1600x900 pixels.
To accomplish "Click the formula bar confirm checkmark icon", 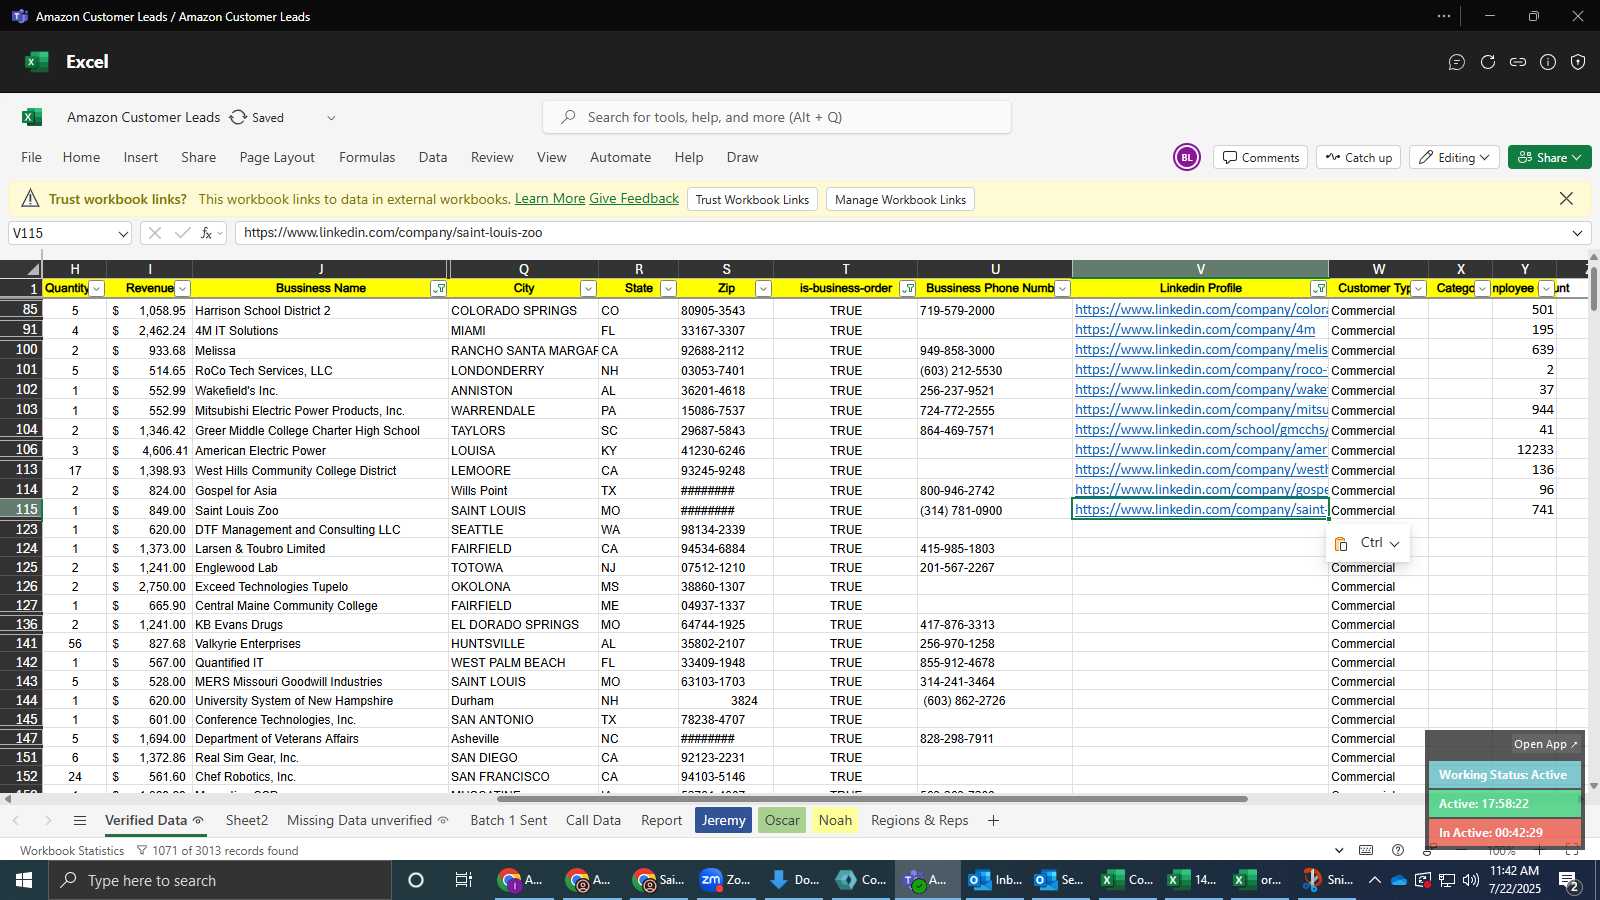I will click(182, 233).
